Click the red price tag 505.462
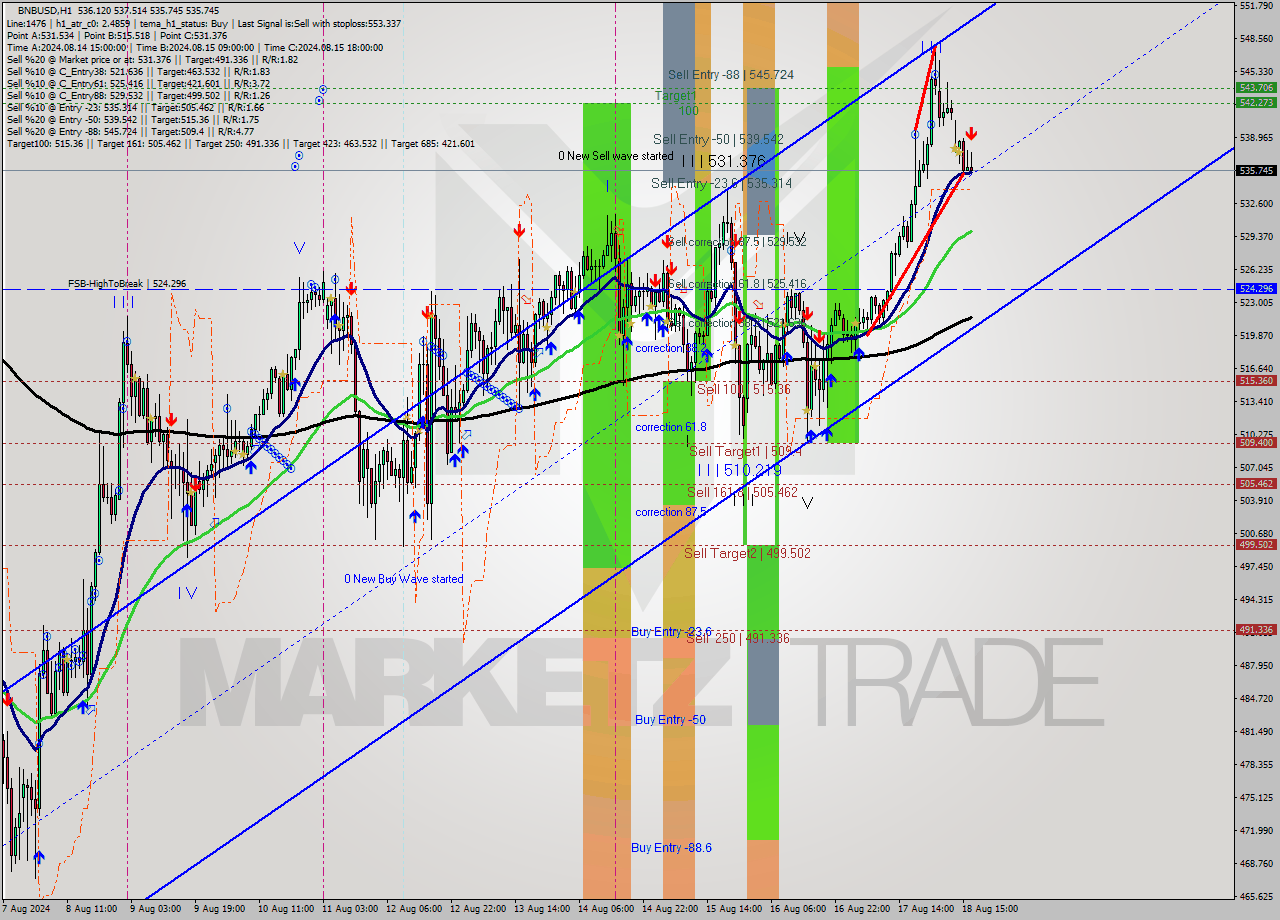The height and width of the screenshot is (920, 1280). coord(1256,483)
